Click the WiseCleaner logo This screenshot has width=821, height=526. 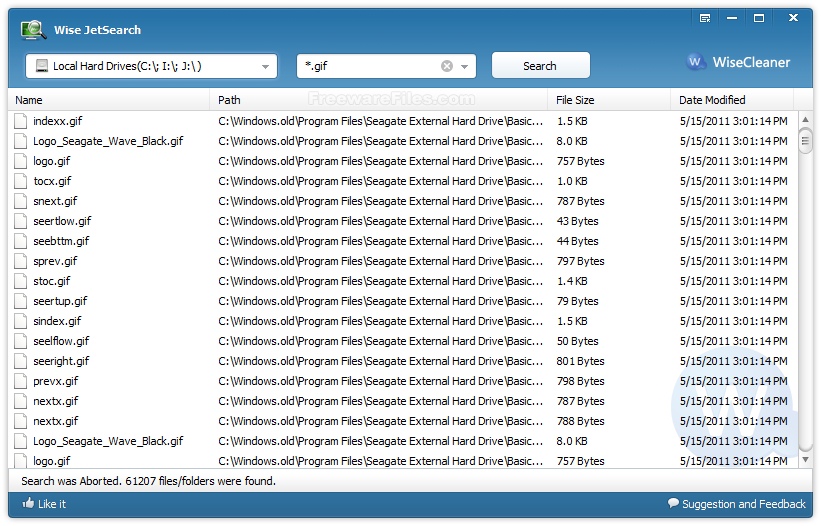click(x=738, y=62)
